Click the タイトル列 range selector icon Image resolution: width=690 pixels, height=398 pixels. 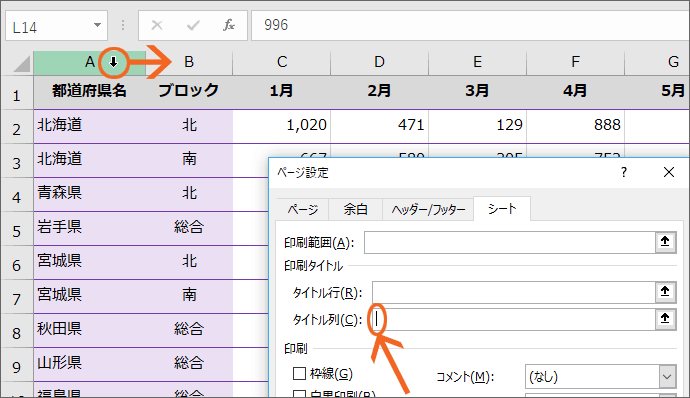[x=665, y=319]
